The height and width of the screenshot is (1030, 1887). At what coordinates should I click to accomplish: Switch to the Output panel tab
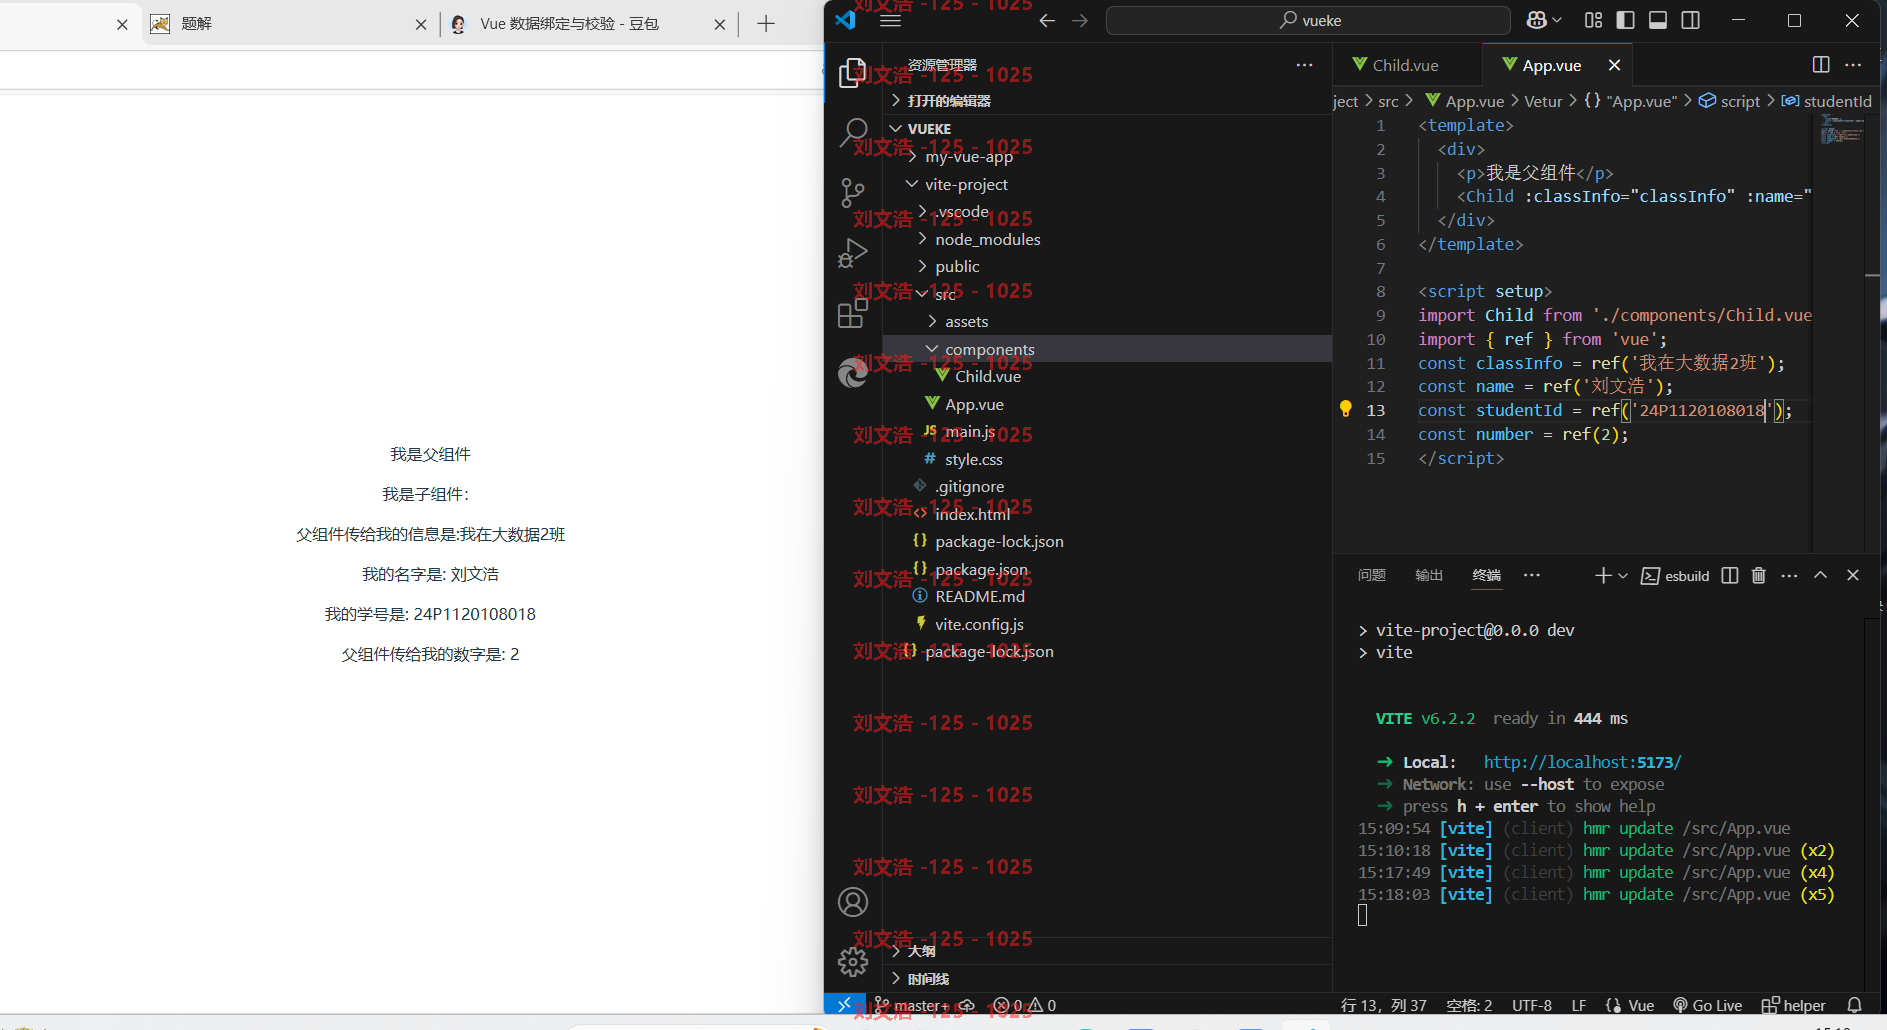coord(1429,575)
